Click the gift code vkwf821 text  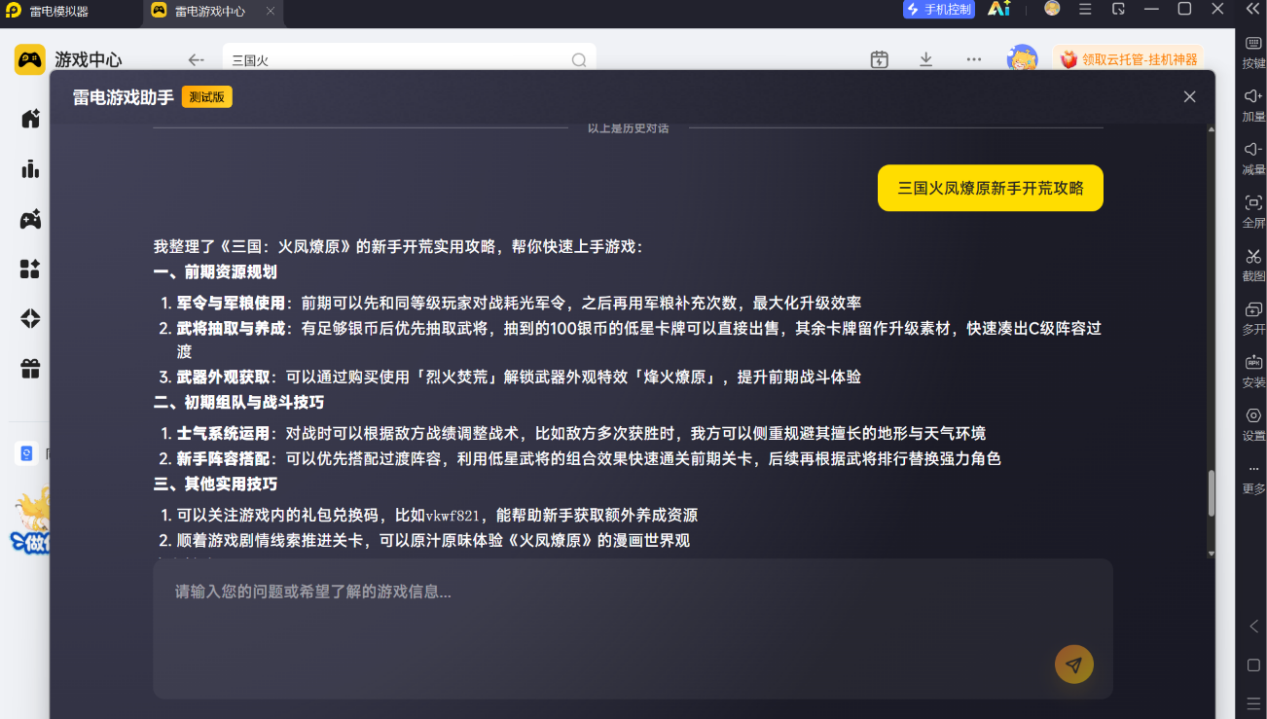pyautogui.click(x=455, y=516)
